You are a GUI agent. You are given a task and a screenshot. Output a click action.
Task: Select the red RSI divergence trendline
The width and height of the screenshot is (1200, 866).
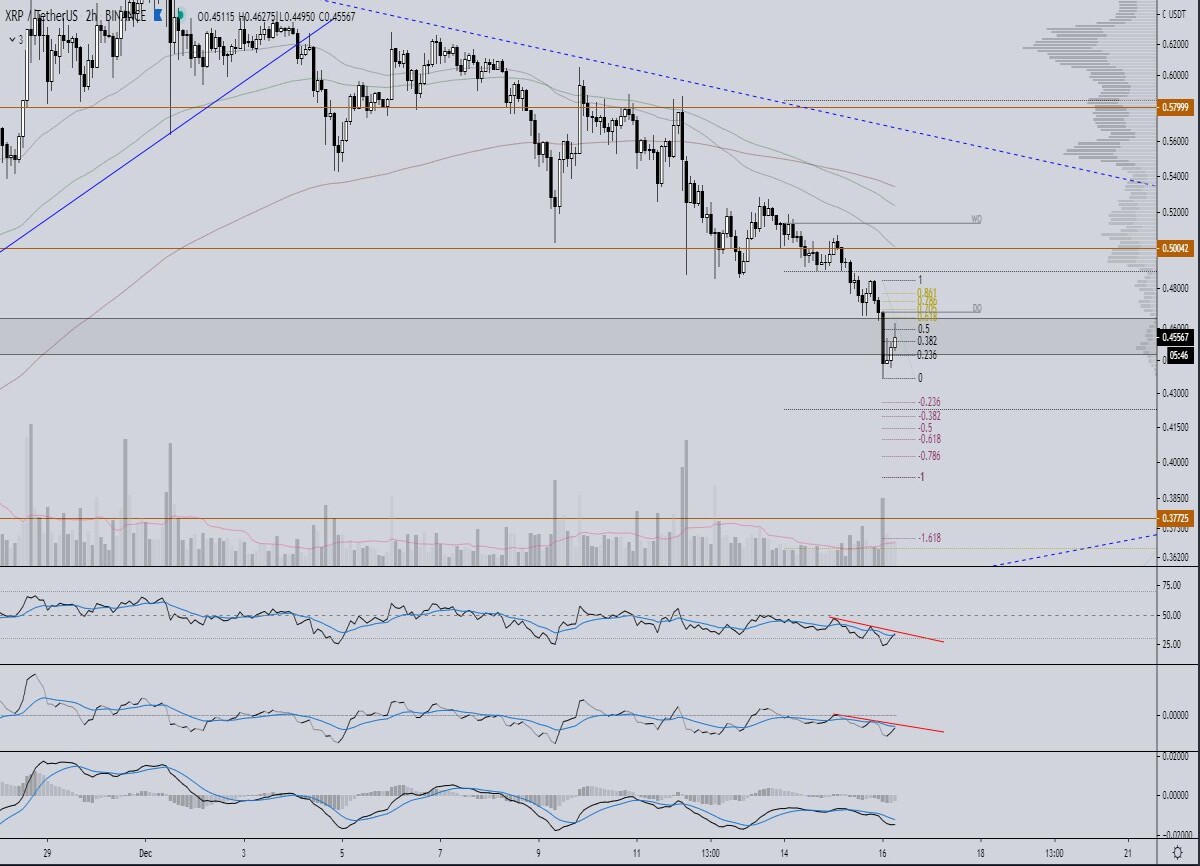(885, 630)
